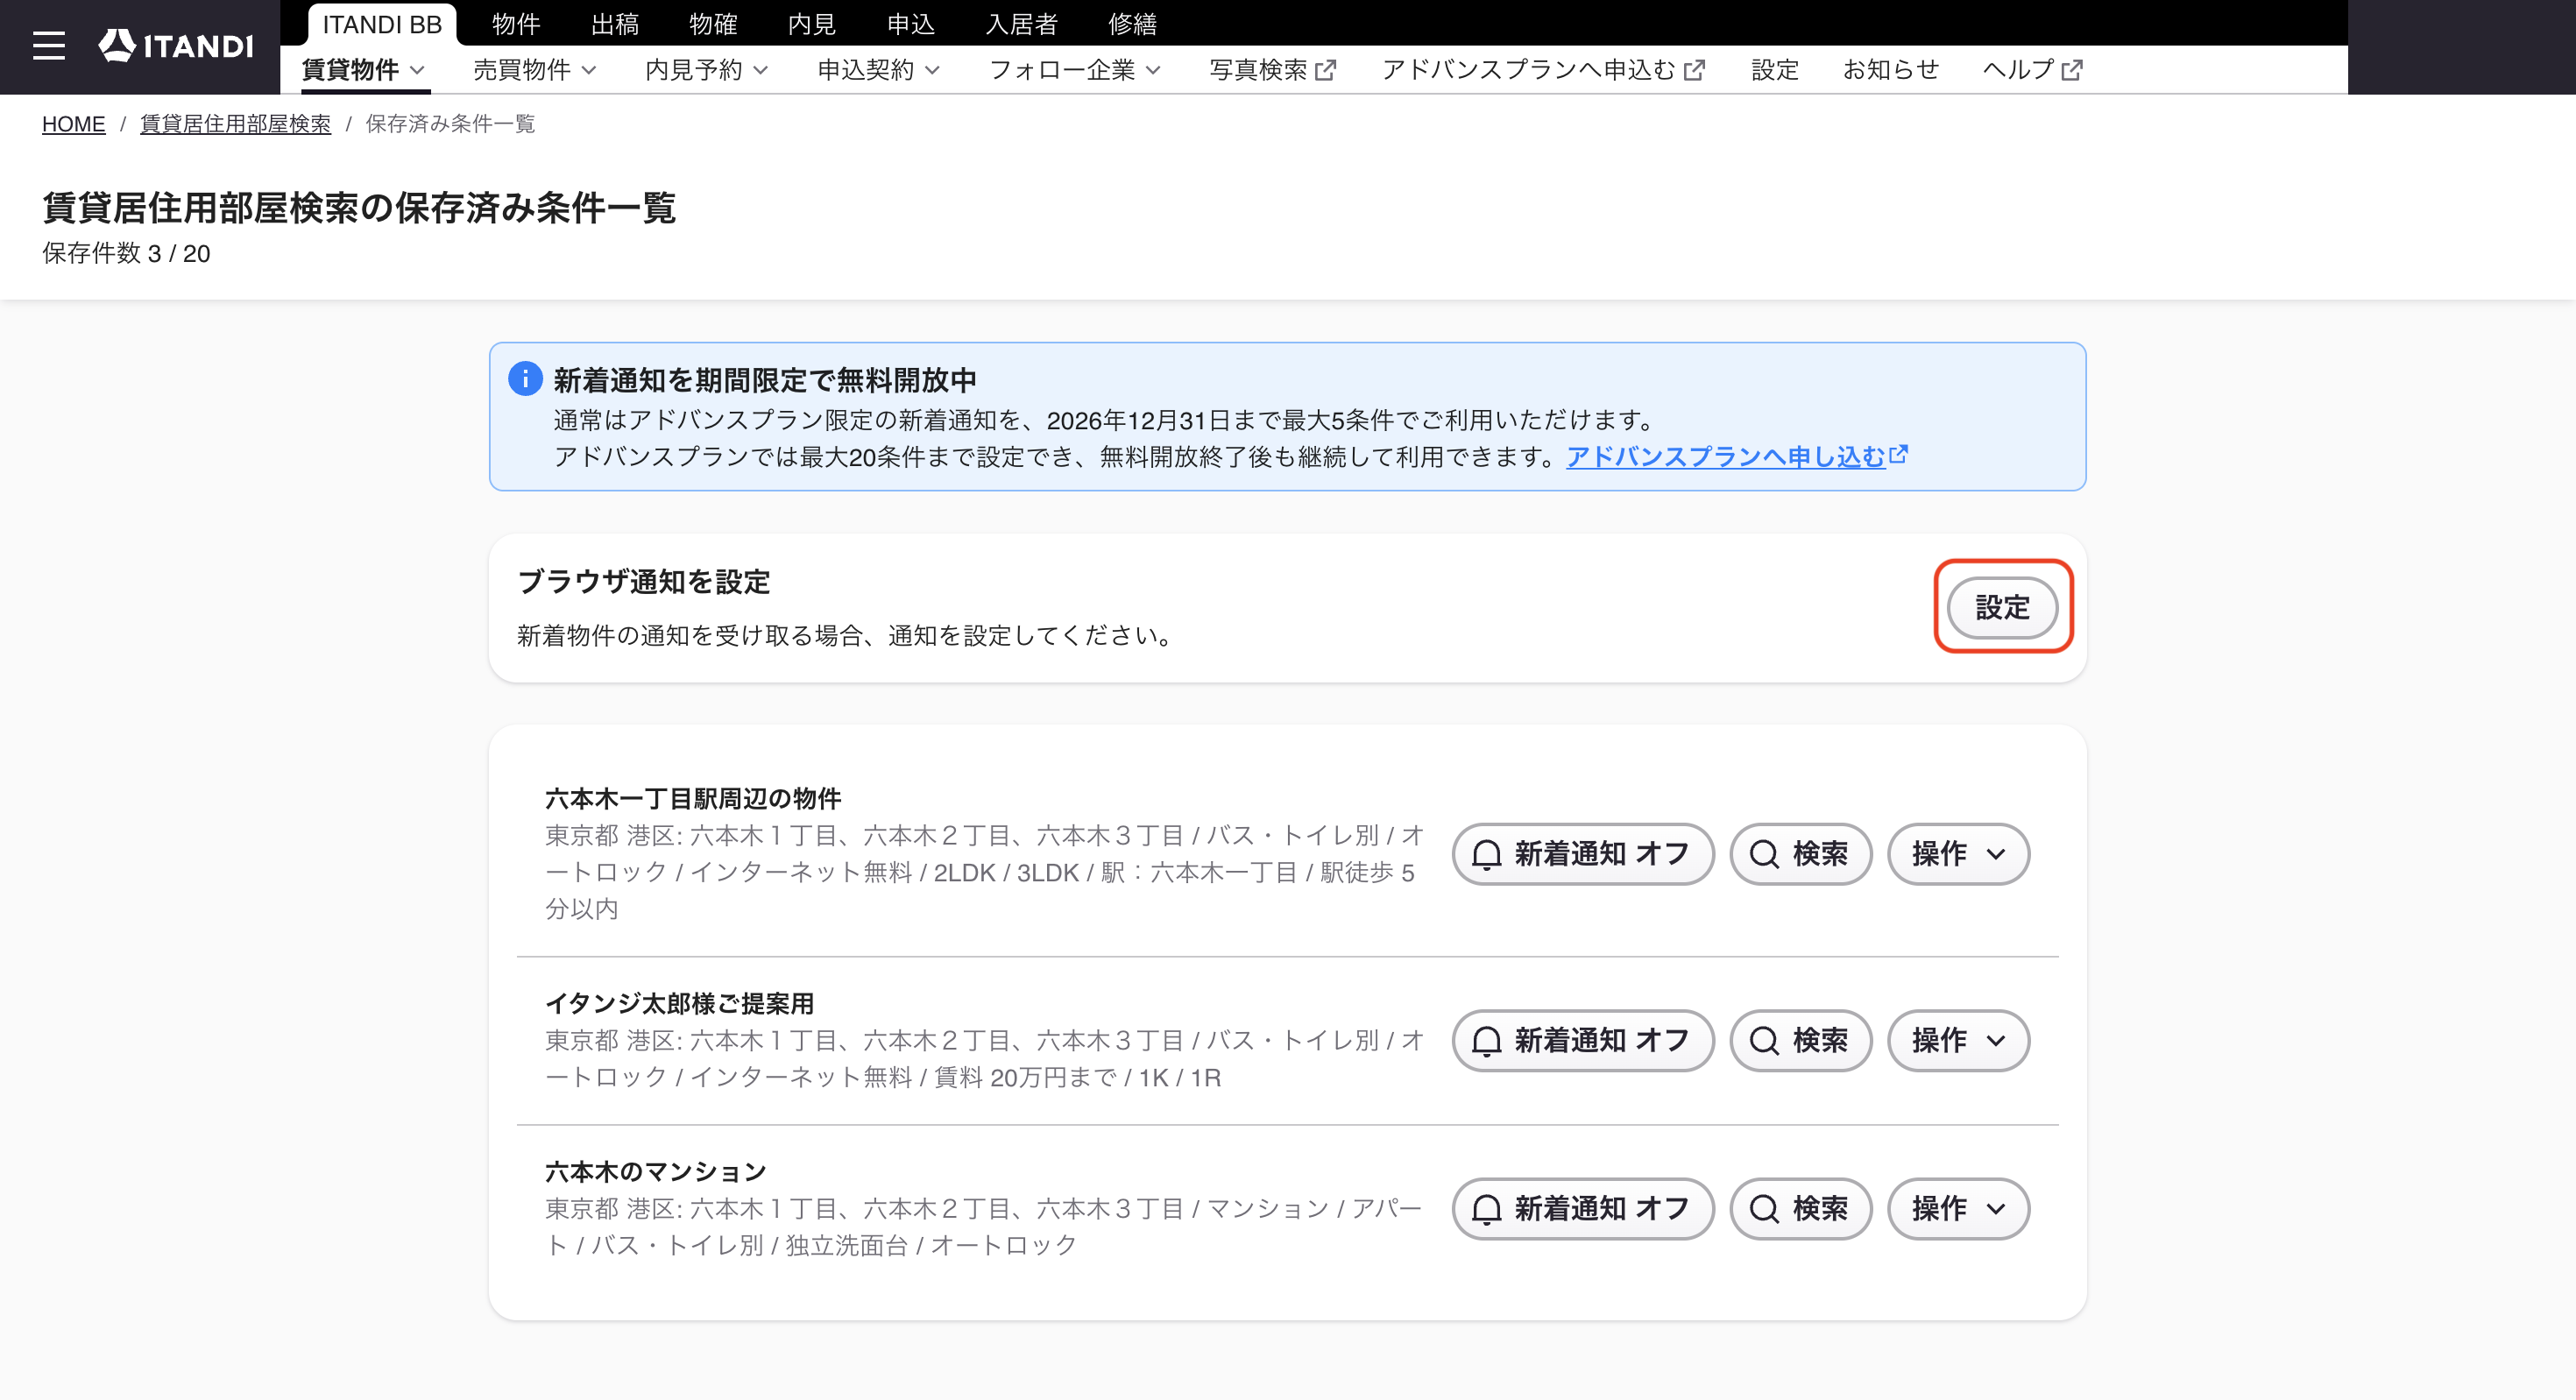Screen dimensions: 2576x1400
Task: Click the ITANDI logo
Action: pos(176,46)
